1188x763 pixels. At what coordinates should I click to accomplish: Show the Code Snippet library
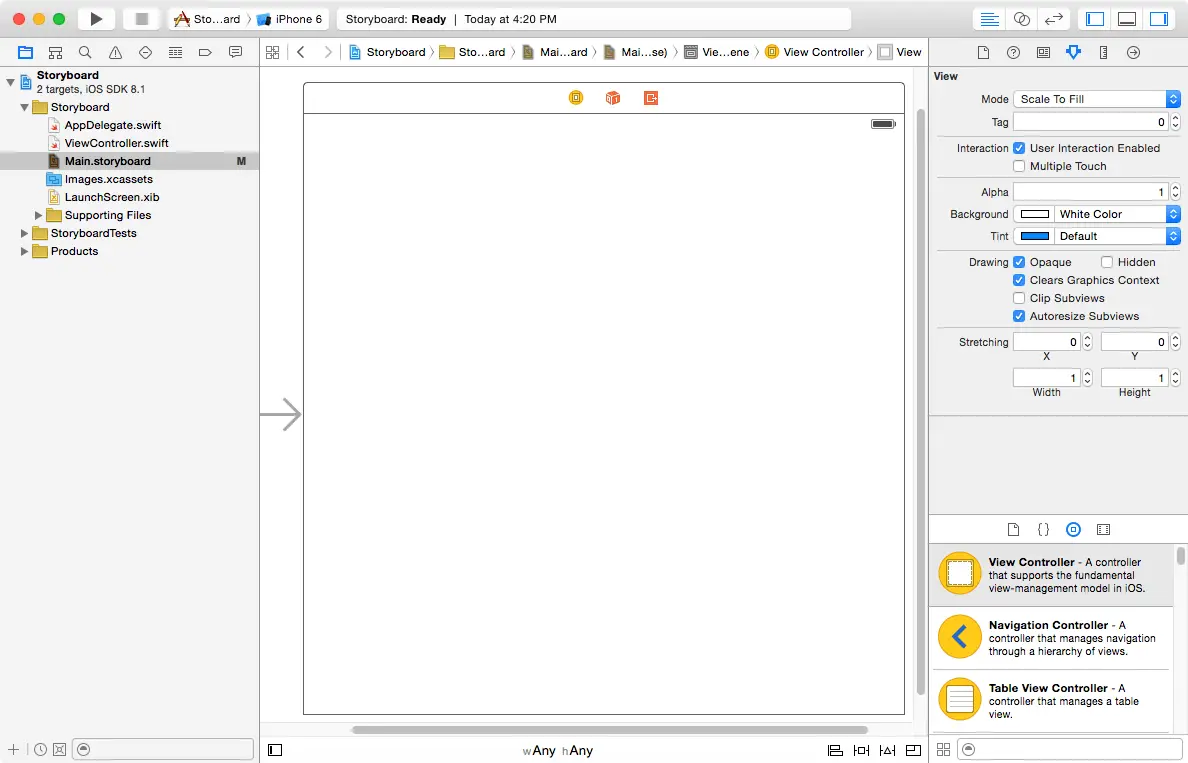1043,529
